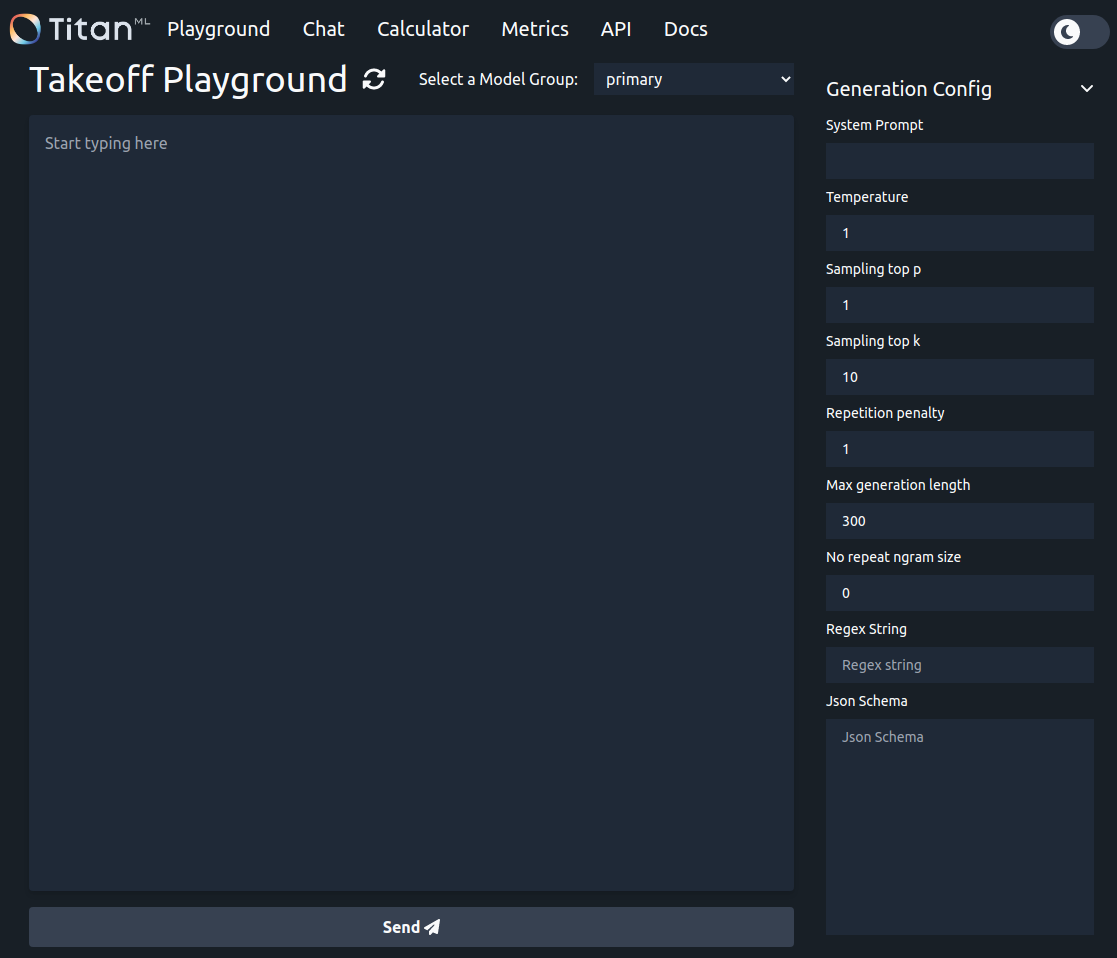Open the Model Group selection dropdown
The image size is (1117, 958).
[694, 79]
